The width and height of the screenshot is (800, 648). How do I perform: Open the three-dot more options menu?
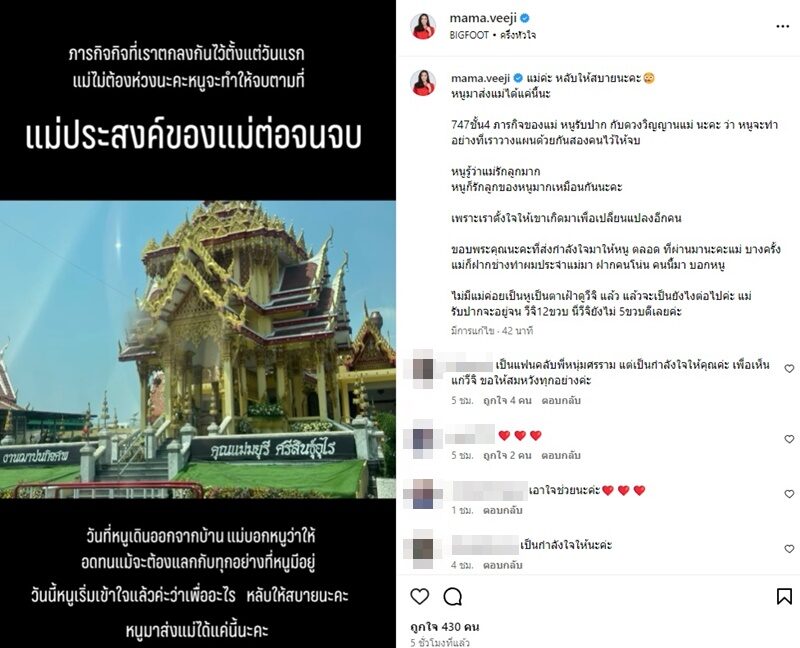pyautogui.click(x=782, y=27)
